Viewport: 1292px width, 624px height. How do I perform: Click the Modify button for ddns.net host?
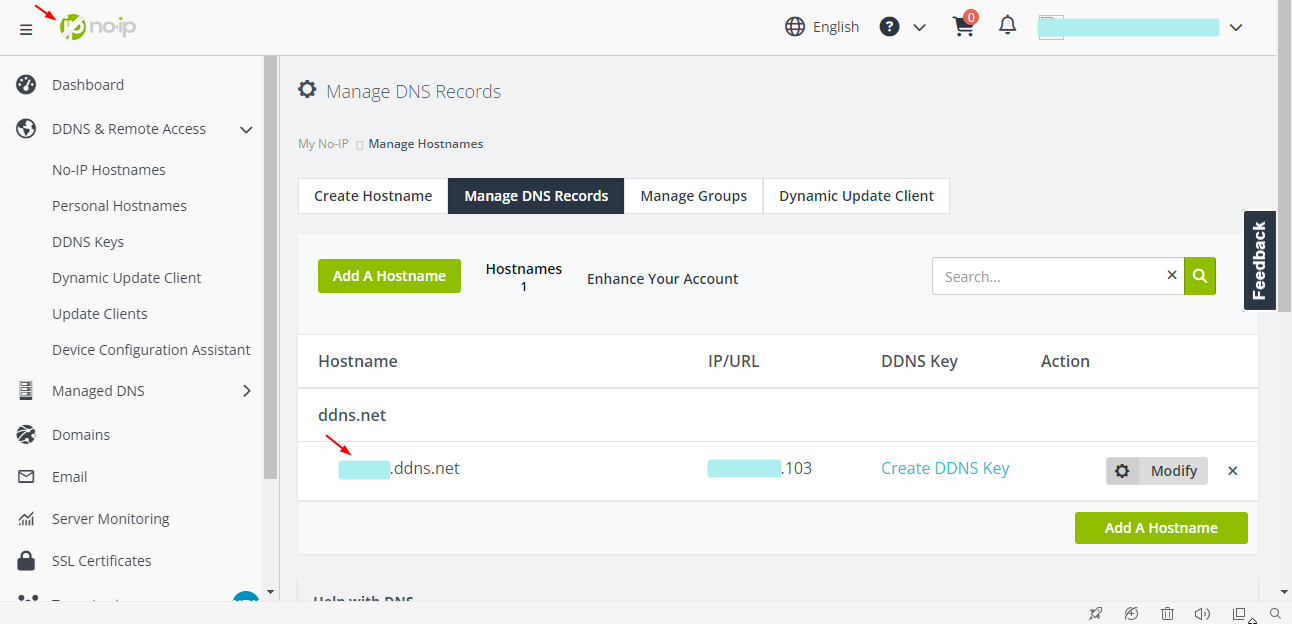(1157, 471)
